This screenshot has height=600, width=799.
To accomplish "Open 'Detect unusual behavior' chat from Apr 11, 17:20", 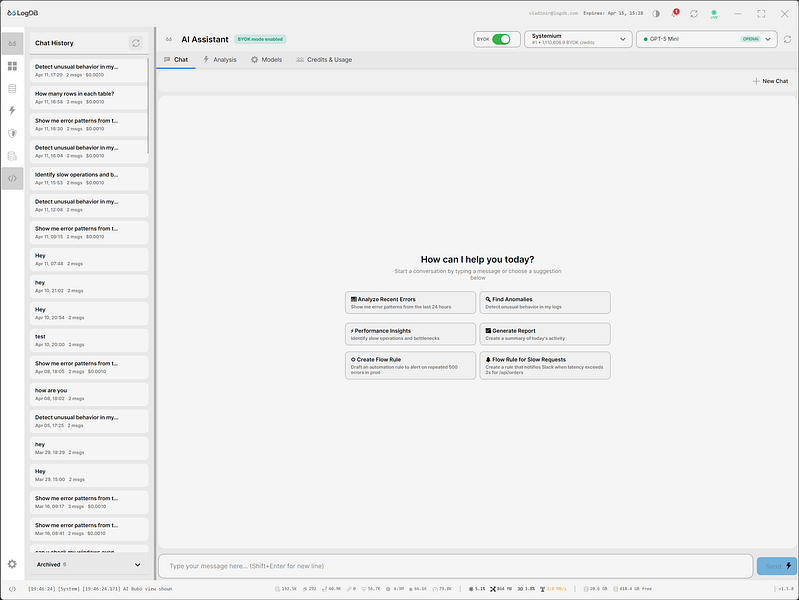I will 89,70.
